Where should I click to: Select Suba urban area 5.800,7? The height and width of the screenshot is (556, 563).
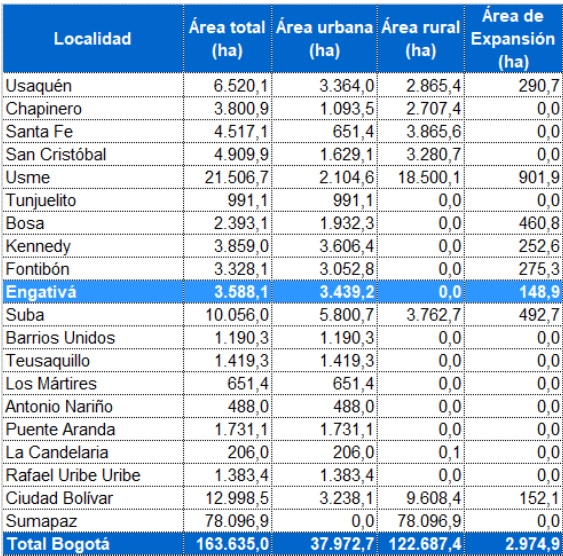pos(324,314)
